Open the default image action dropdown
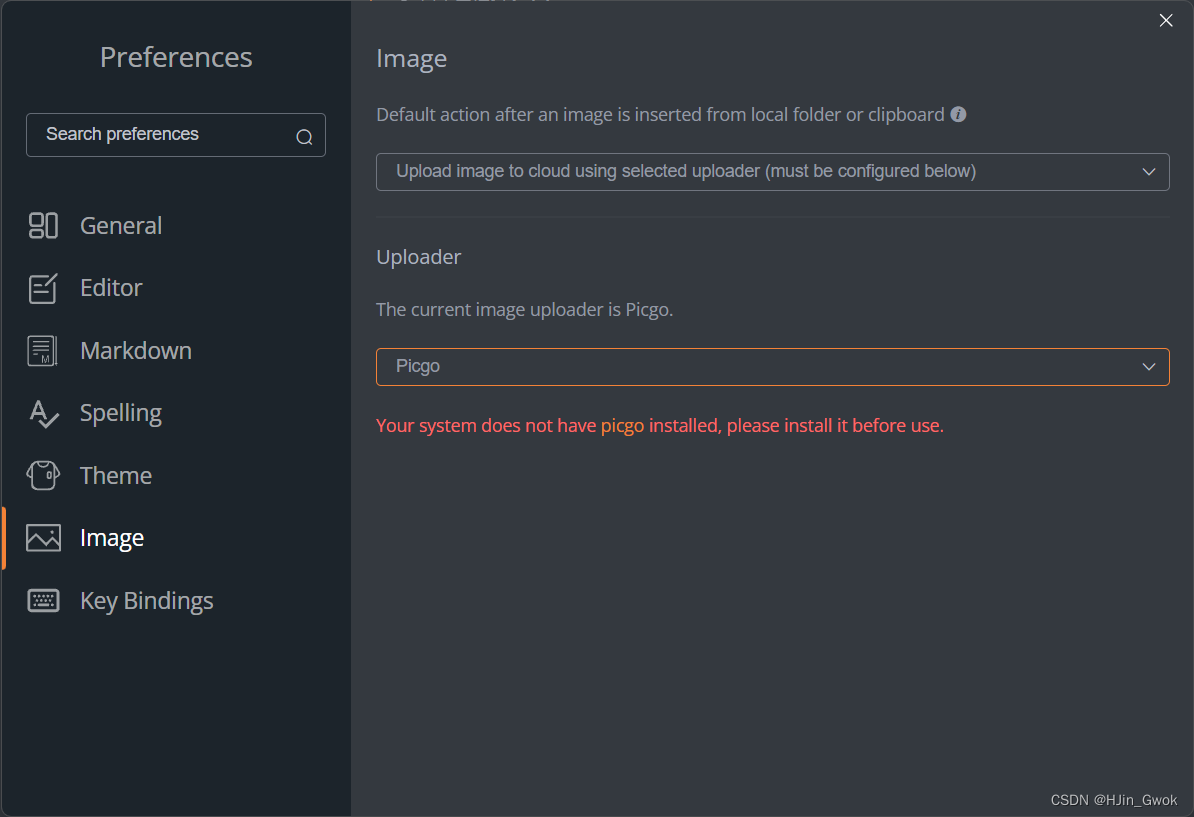 (x=772, y=172)
